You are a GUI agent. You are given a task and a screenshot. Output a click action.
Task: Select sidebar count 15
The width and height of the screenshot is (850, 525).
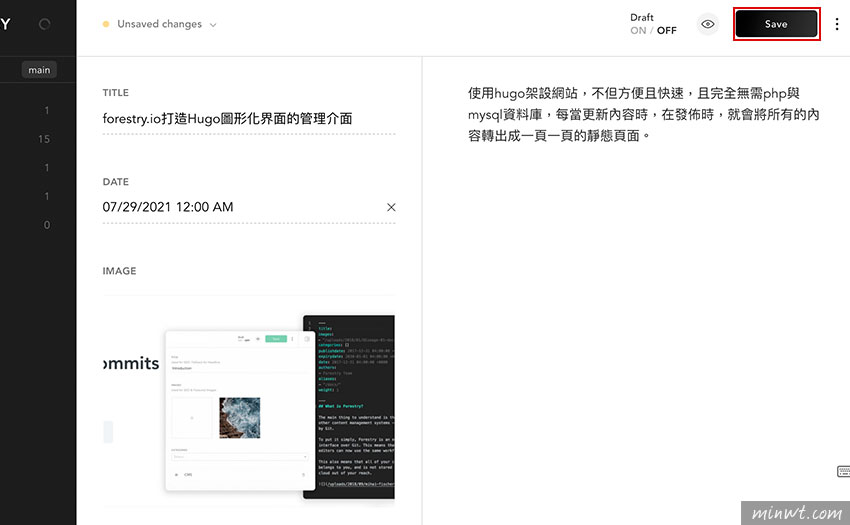[x=44, y=139]
